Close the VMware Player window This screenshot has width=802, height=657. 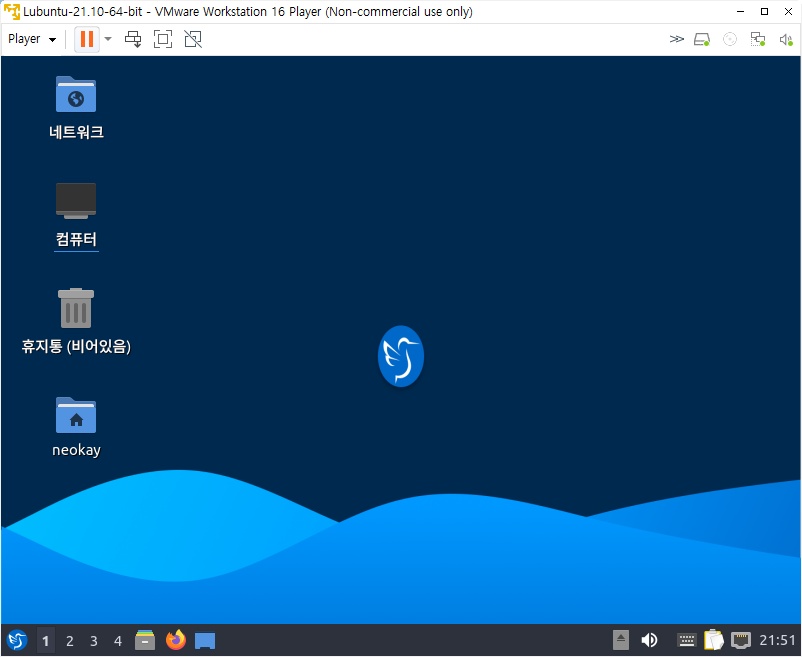coord(788,11)
